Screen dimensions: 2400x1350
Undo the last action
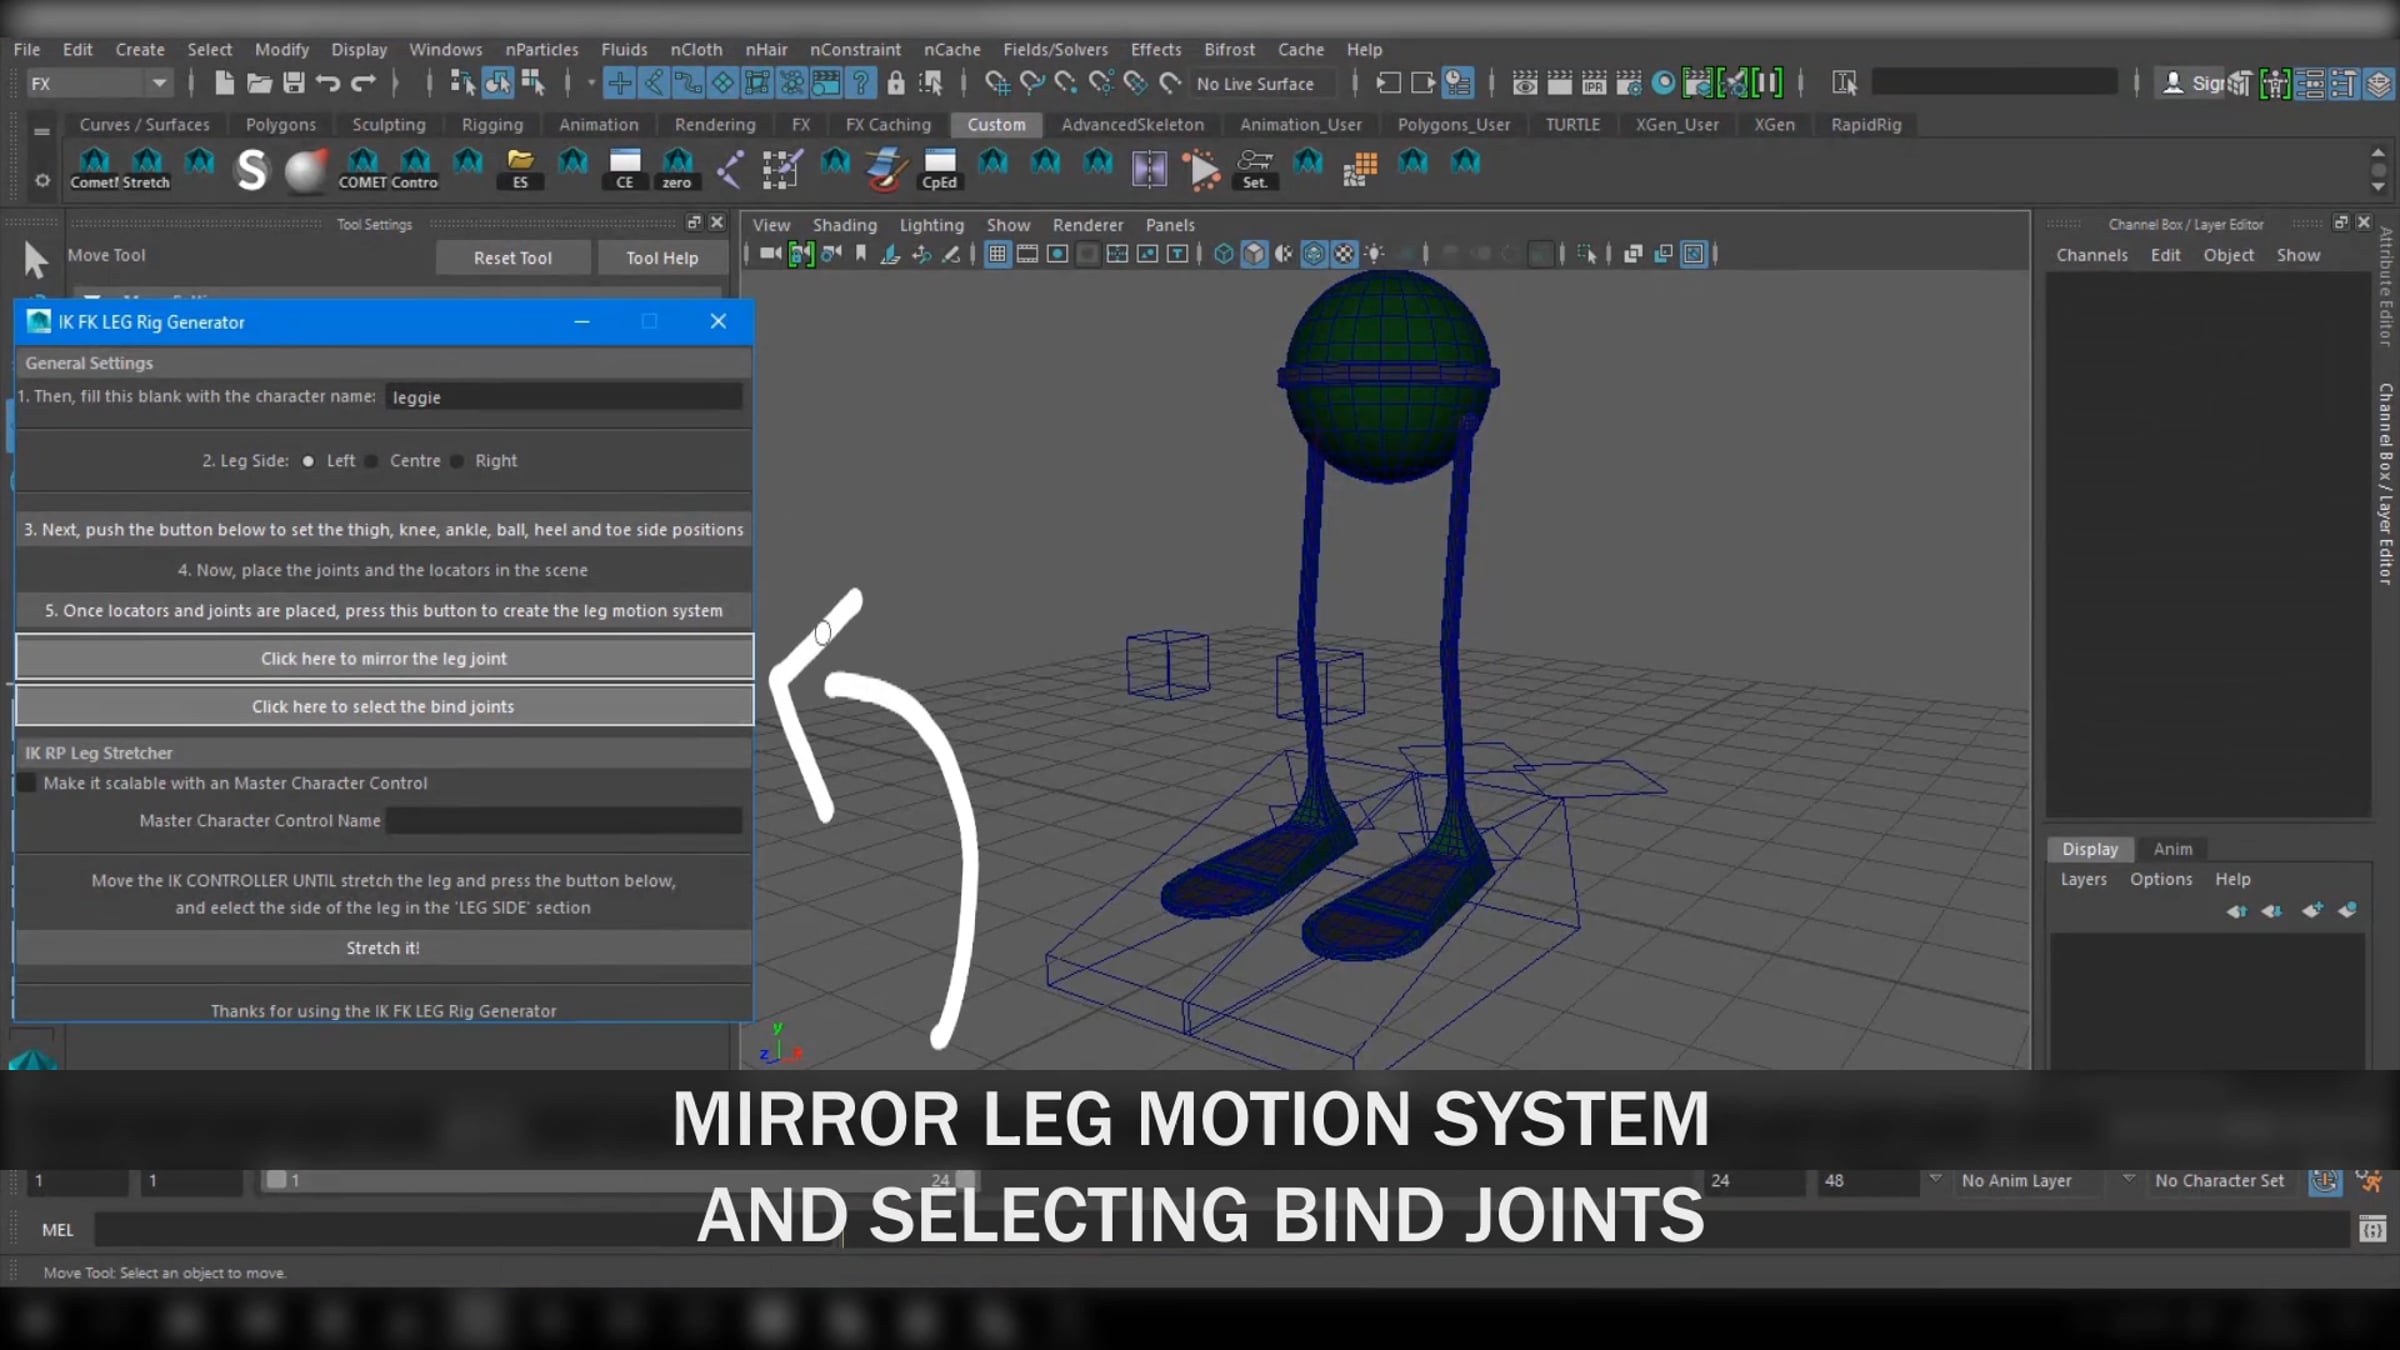point(328,83)
